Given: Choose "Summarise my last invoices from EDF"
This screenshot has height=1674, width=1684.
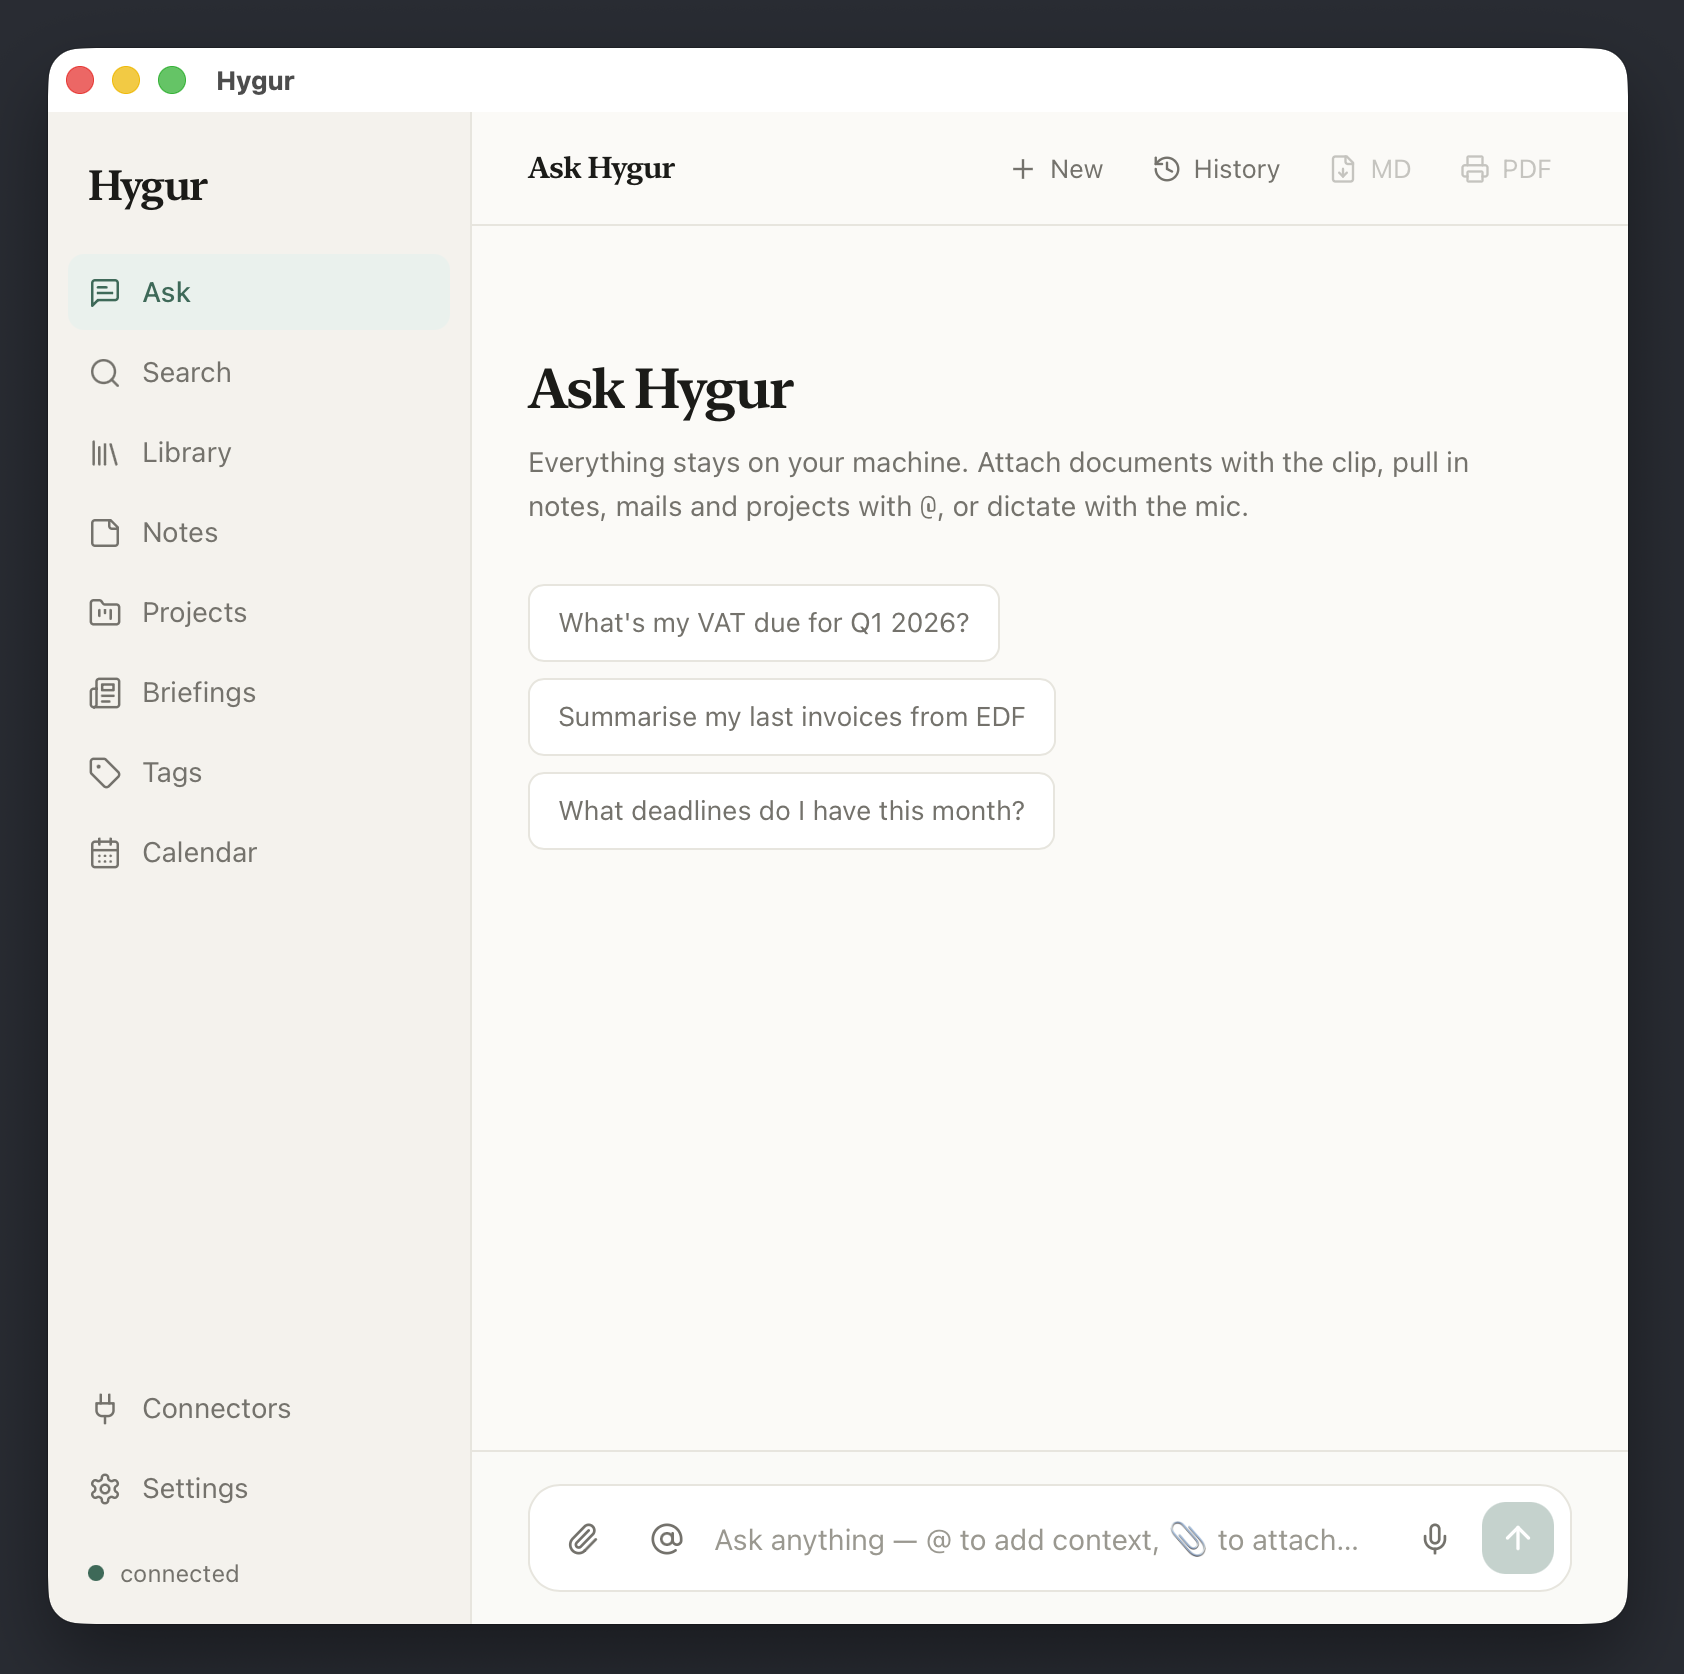Looking at the screenshot, I should click(x=792, y=717).
